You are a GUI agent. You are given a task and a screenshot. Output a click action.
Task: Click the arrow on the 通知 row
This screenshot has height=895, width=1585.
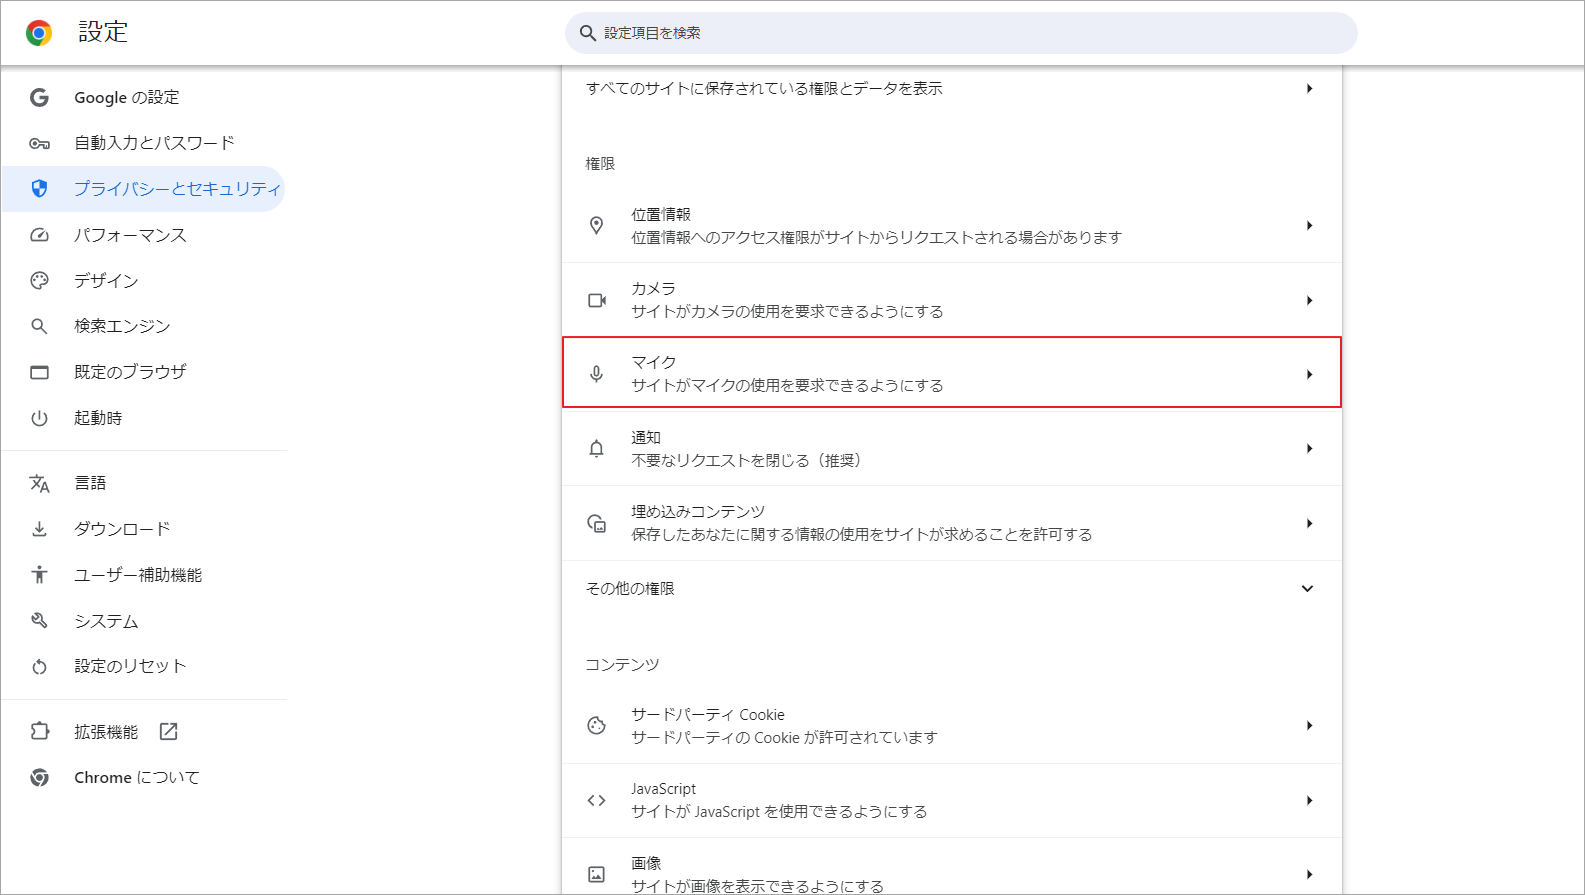(1309, 449)
